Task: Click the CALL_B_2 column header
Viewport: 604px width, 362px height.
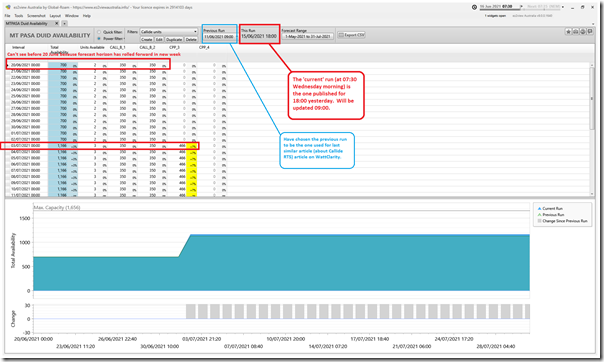Action: (x=147, y=47)
